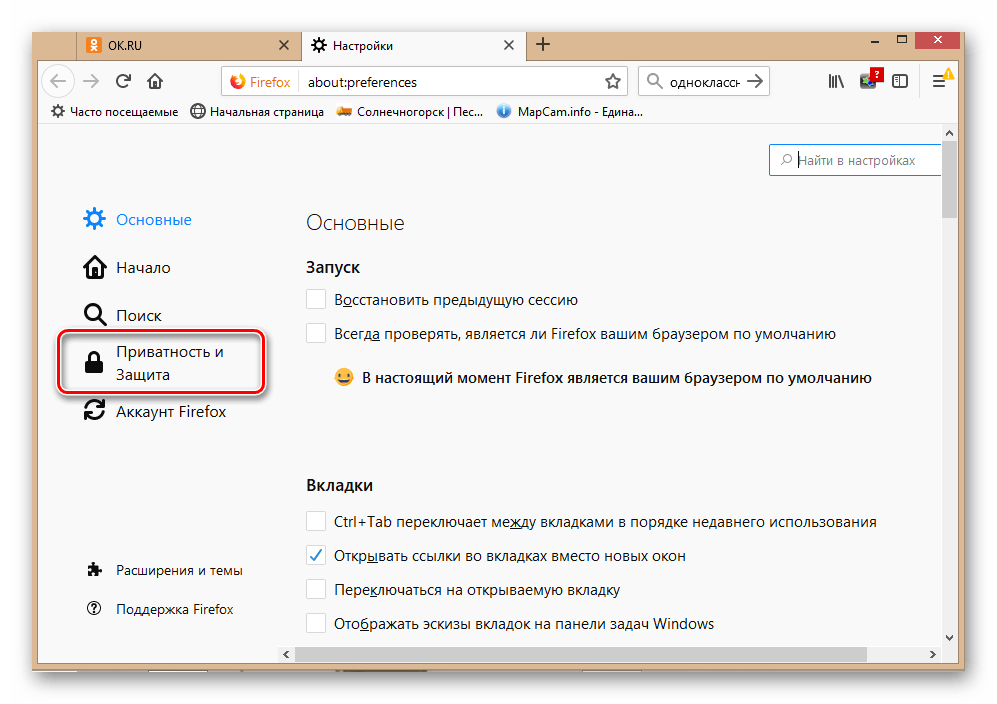
Task: Uncheck Открывать ссылки во вкладках
Action: (x=315, y=555)
